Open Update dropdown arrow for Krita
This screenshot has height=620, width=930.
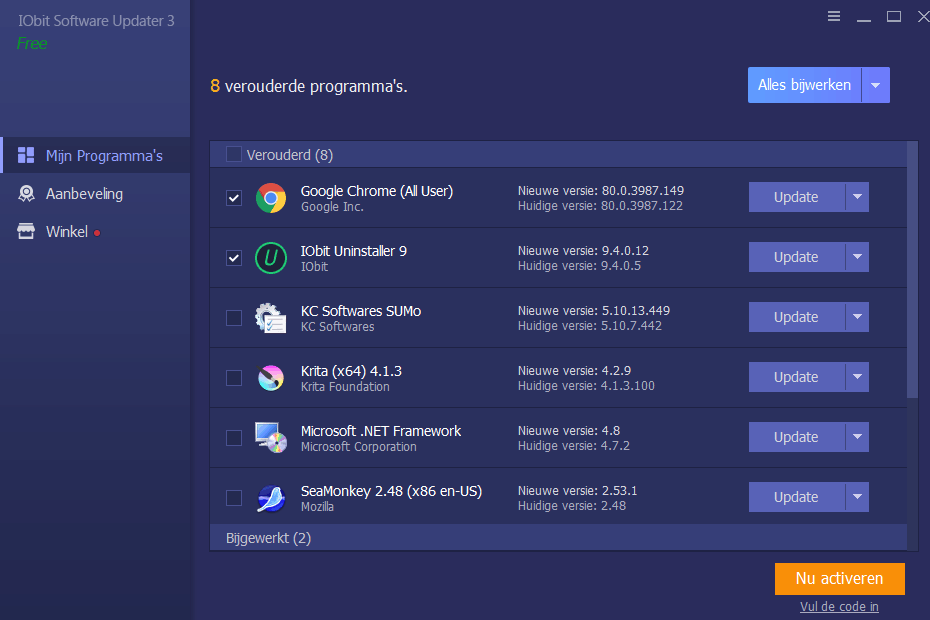(x=857, y=377)
